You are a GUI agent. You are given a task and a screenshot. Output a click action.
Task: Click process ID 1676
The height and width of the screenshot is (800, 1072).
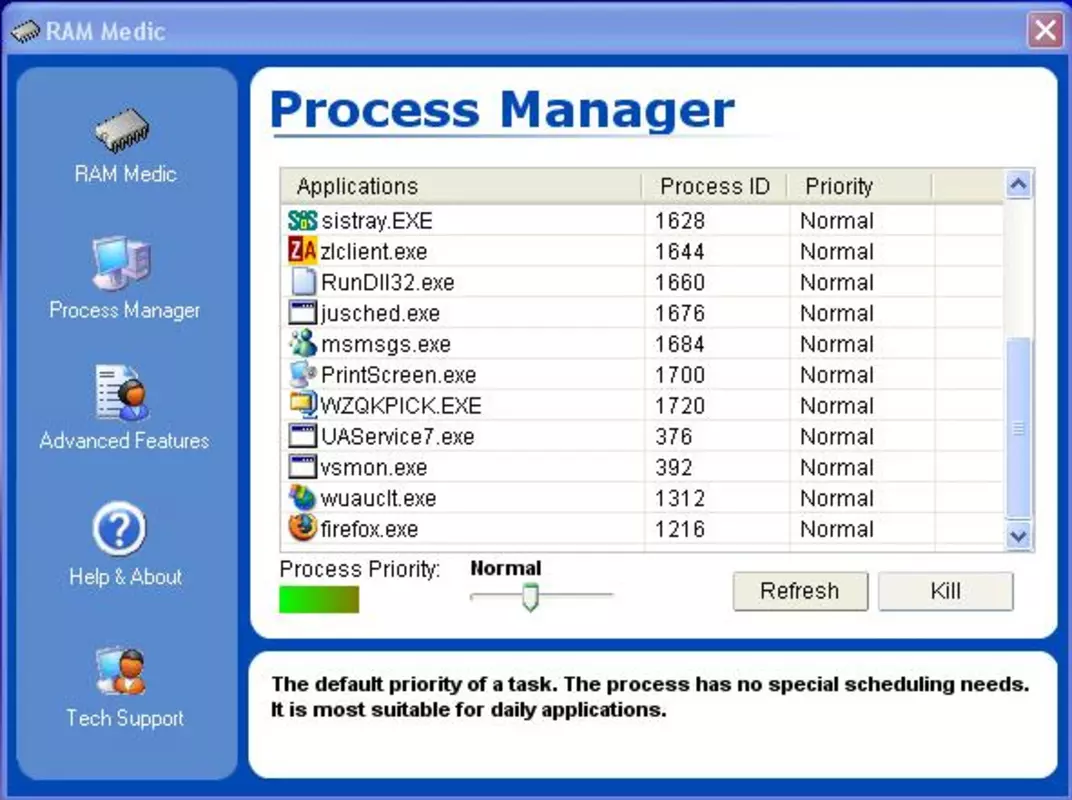(x=680, y=313)
